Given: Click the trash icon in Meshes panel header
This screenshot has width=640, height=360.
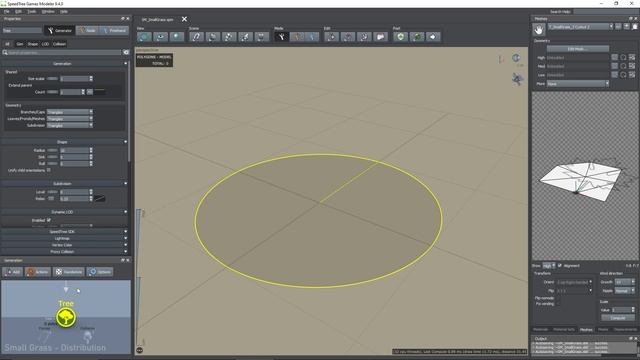Looking at the screenshot, I should click(x=635, y=27).
